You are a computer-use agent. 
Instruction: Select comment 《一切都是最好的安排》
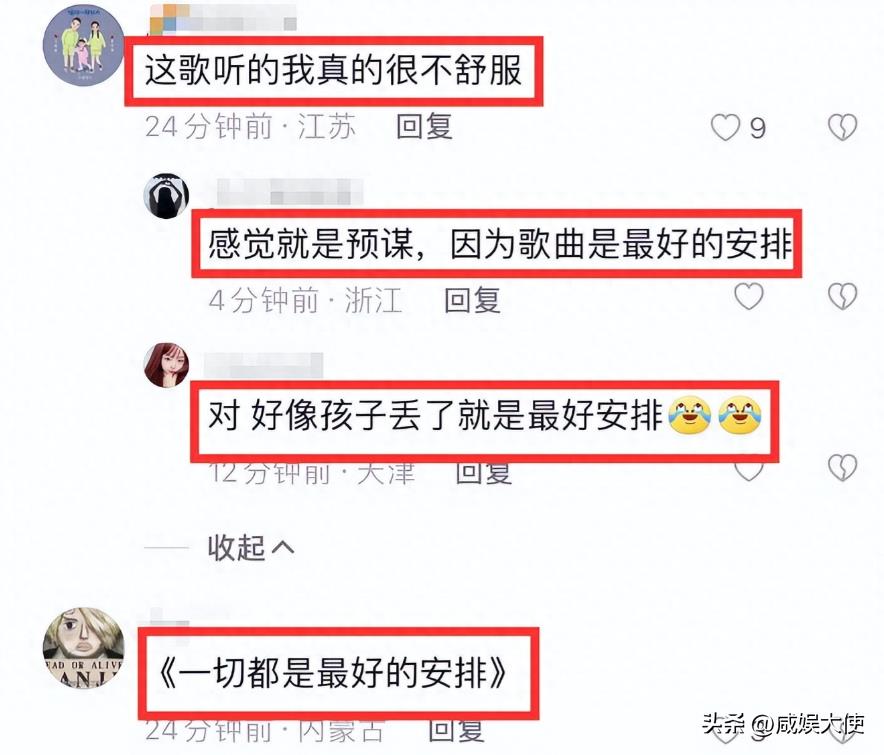(333, 673)
